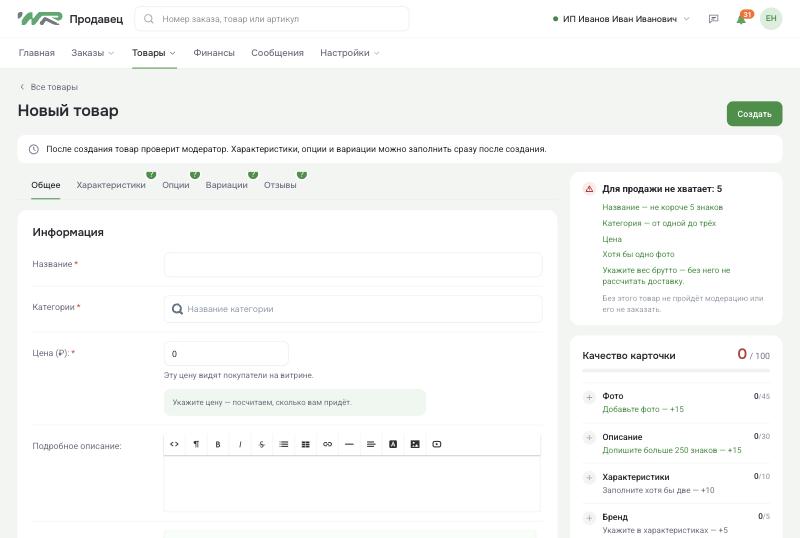The width and height of the screenshot is (800, 538).
Task: Open the Сообщения menu item
Action: click(277, 53)
